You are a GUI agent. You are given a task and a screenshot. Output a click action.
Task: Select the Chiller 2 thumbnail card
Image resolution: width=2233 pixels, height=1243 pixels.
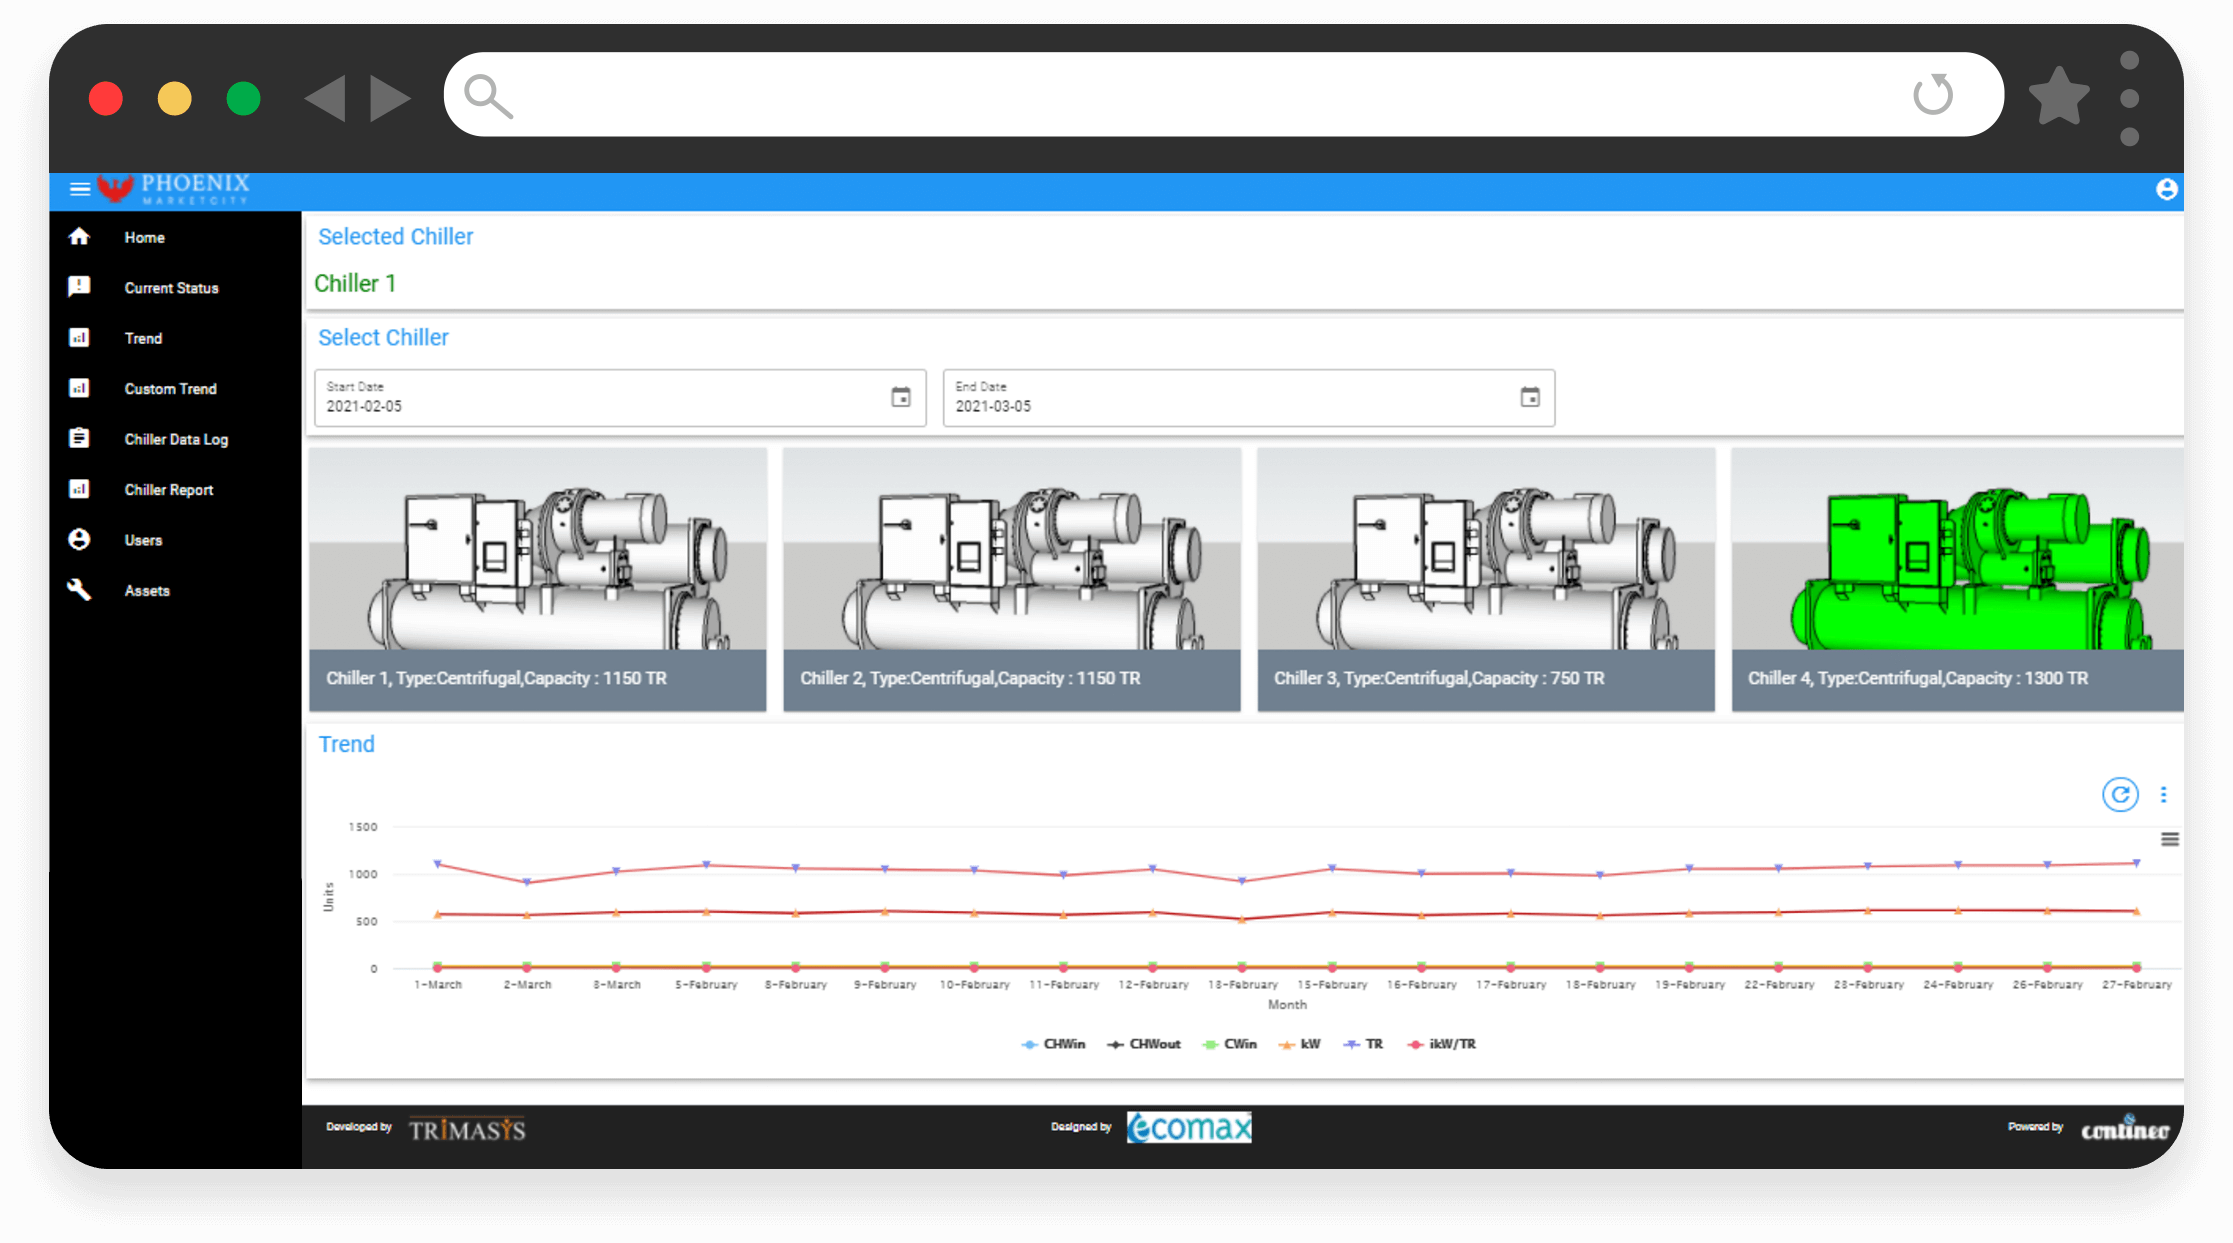(x=1012, y=579)
